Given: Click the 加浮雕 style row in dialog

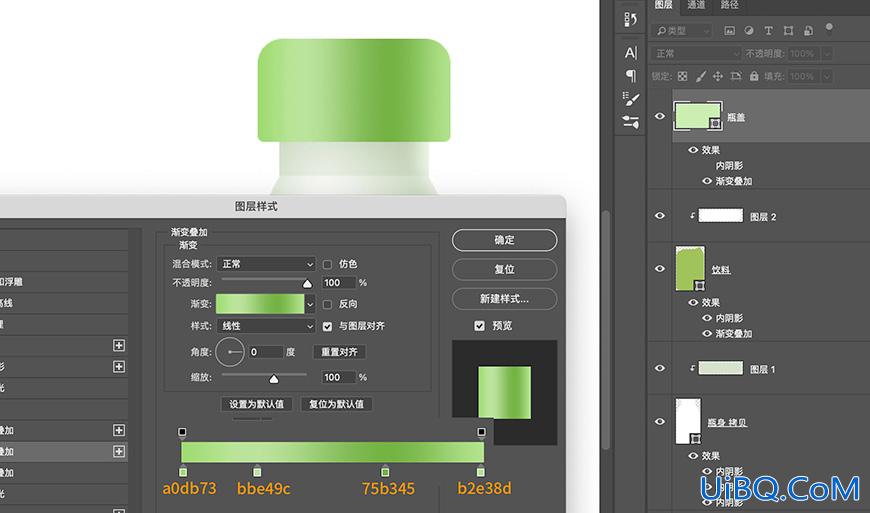Looking at the screenshot, I should coord(64,282).
